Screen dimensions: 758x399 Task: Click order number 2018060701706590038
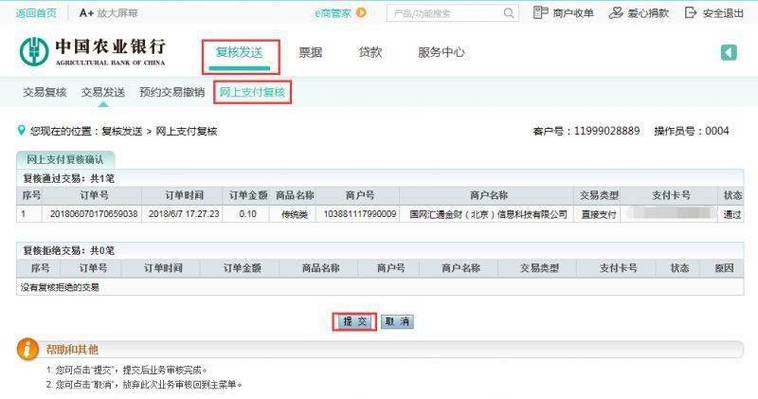coord(94,214)
